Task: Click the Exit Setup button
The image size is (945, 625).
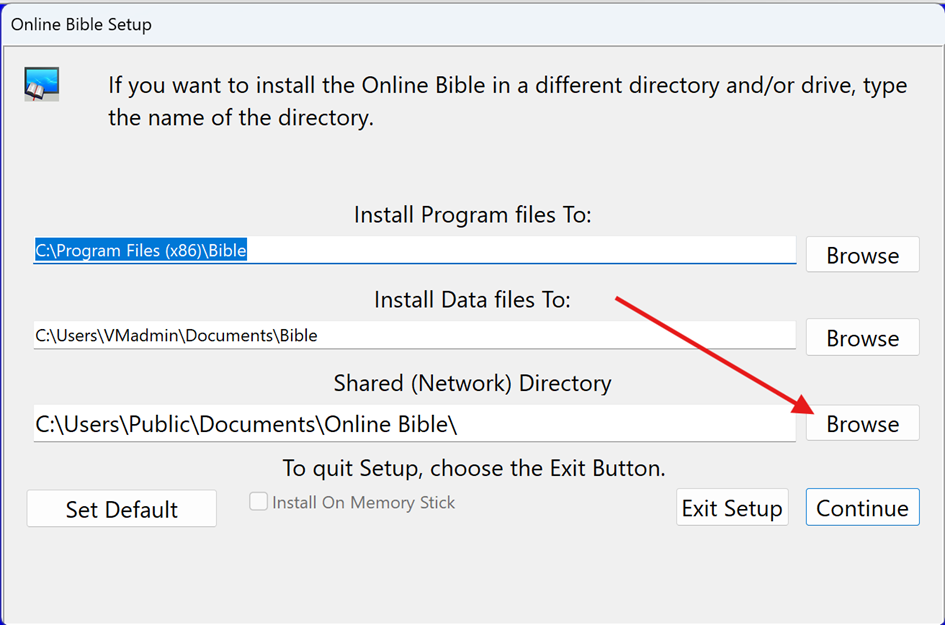Action: click(x=732, y=507)
